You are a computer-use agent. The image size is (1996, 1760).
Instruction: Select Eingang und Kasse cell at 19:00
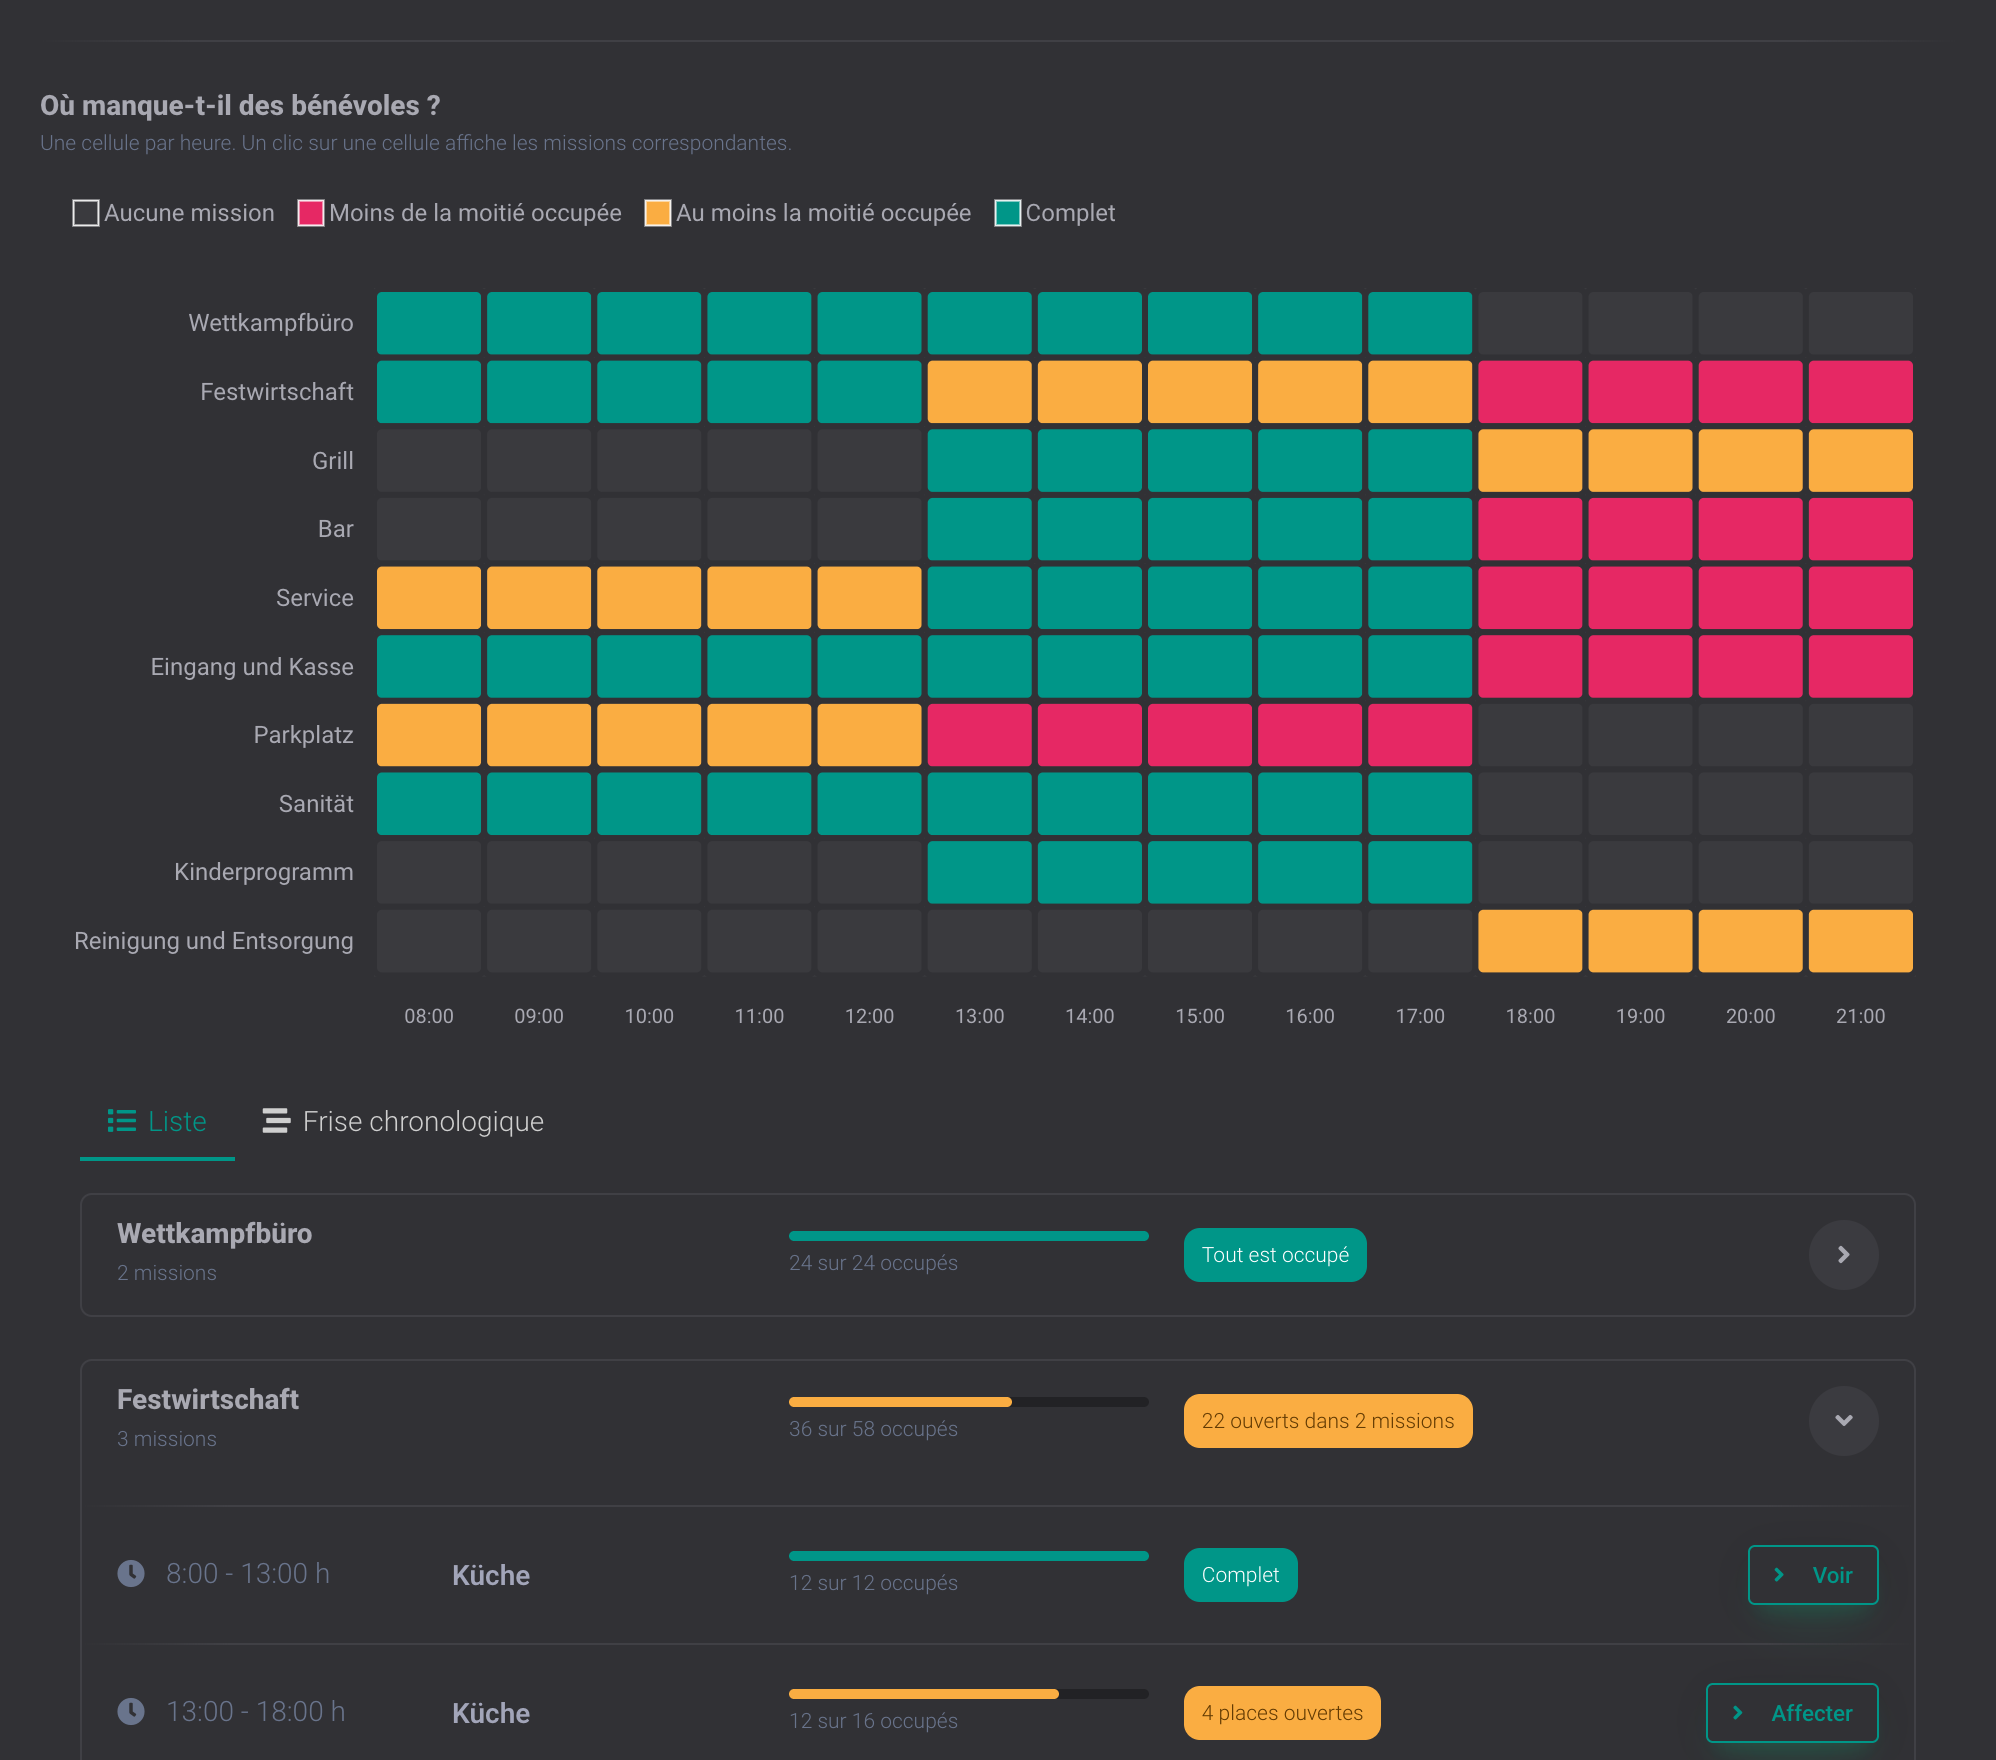coord(1640,666)
